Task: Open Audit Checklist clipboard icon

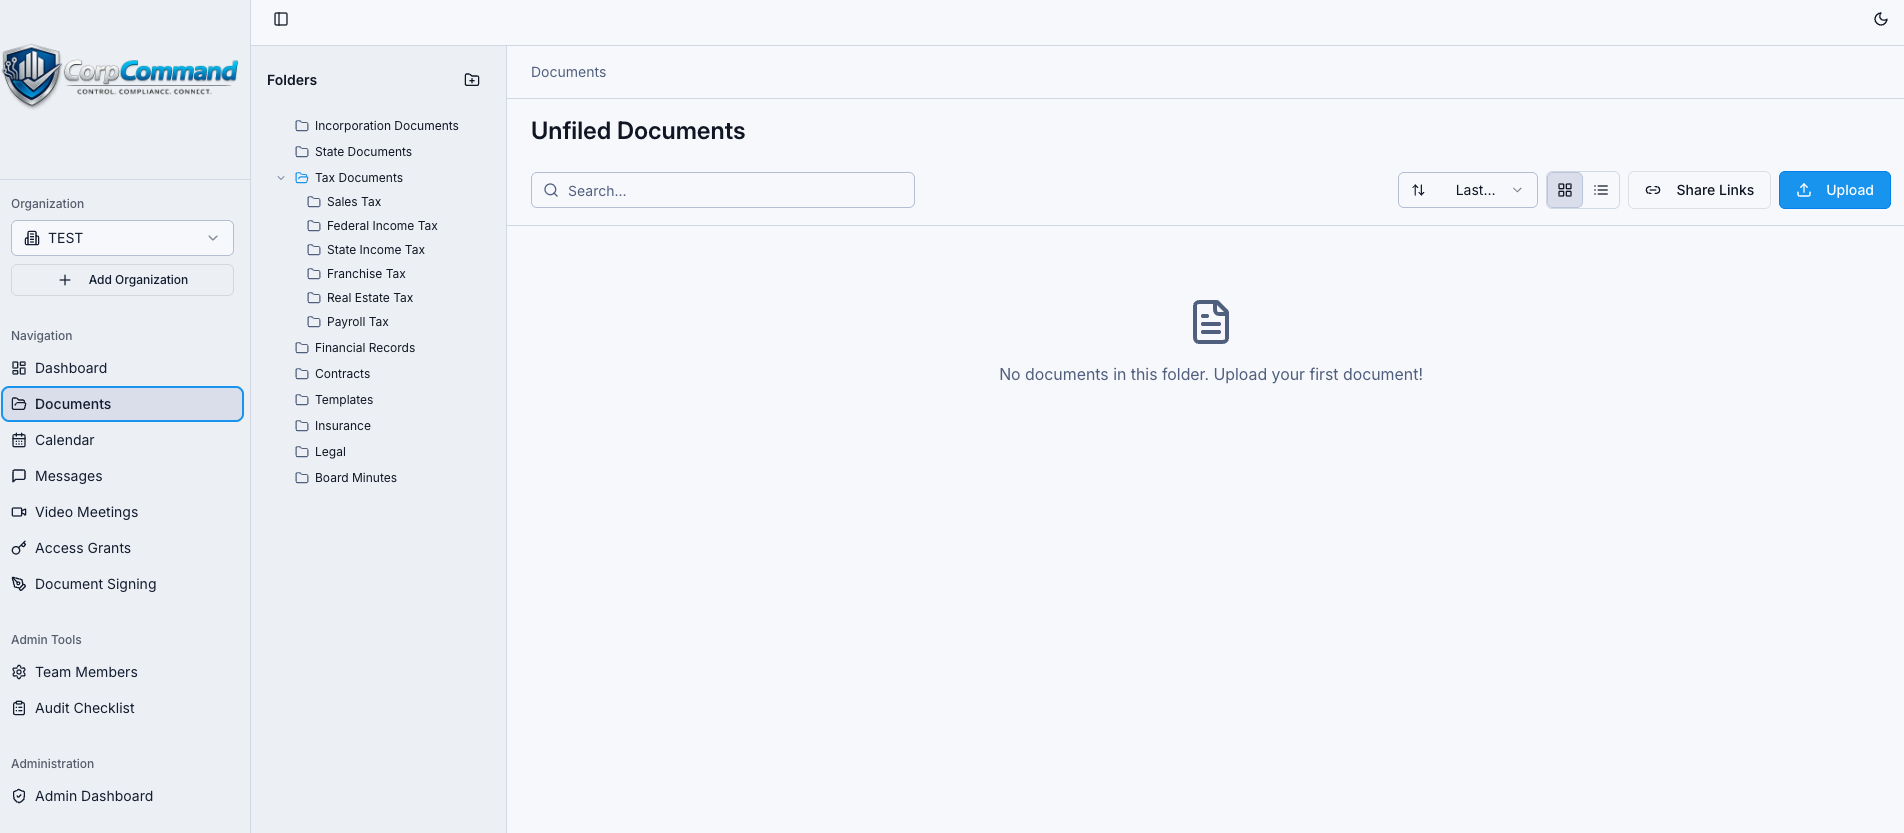Action: click(19, 708)
